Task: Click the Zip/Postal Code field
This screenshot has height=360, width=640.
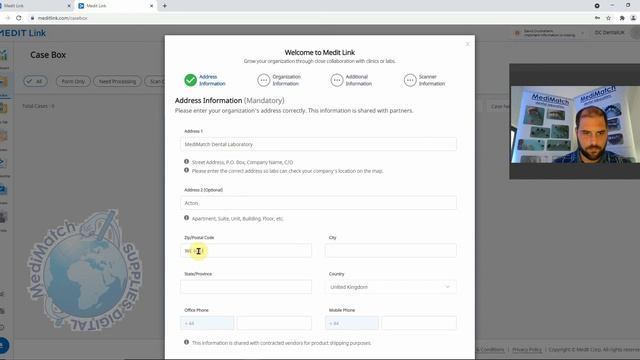Action: 246,251
